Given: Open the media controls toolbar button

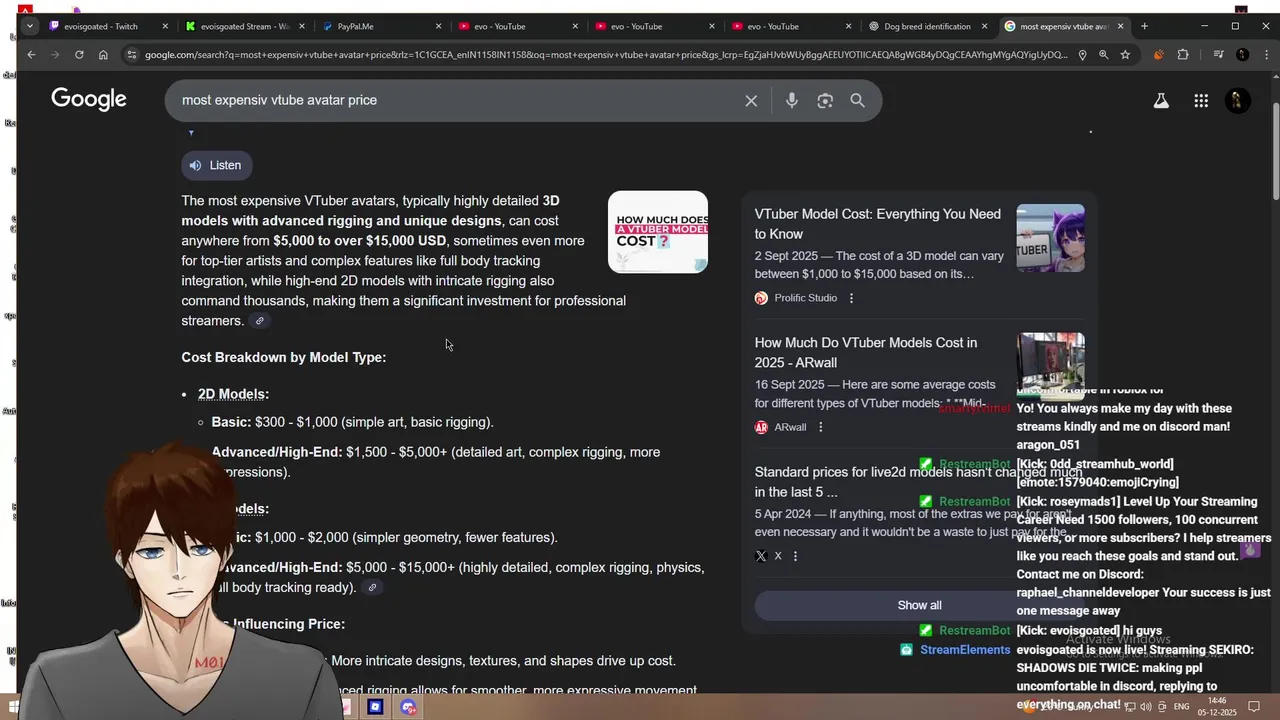Looking at the screenshot, I should pyautogui.click(x=1218, y=55).
